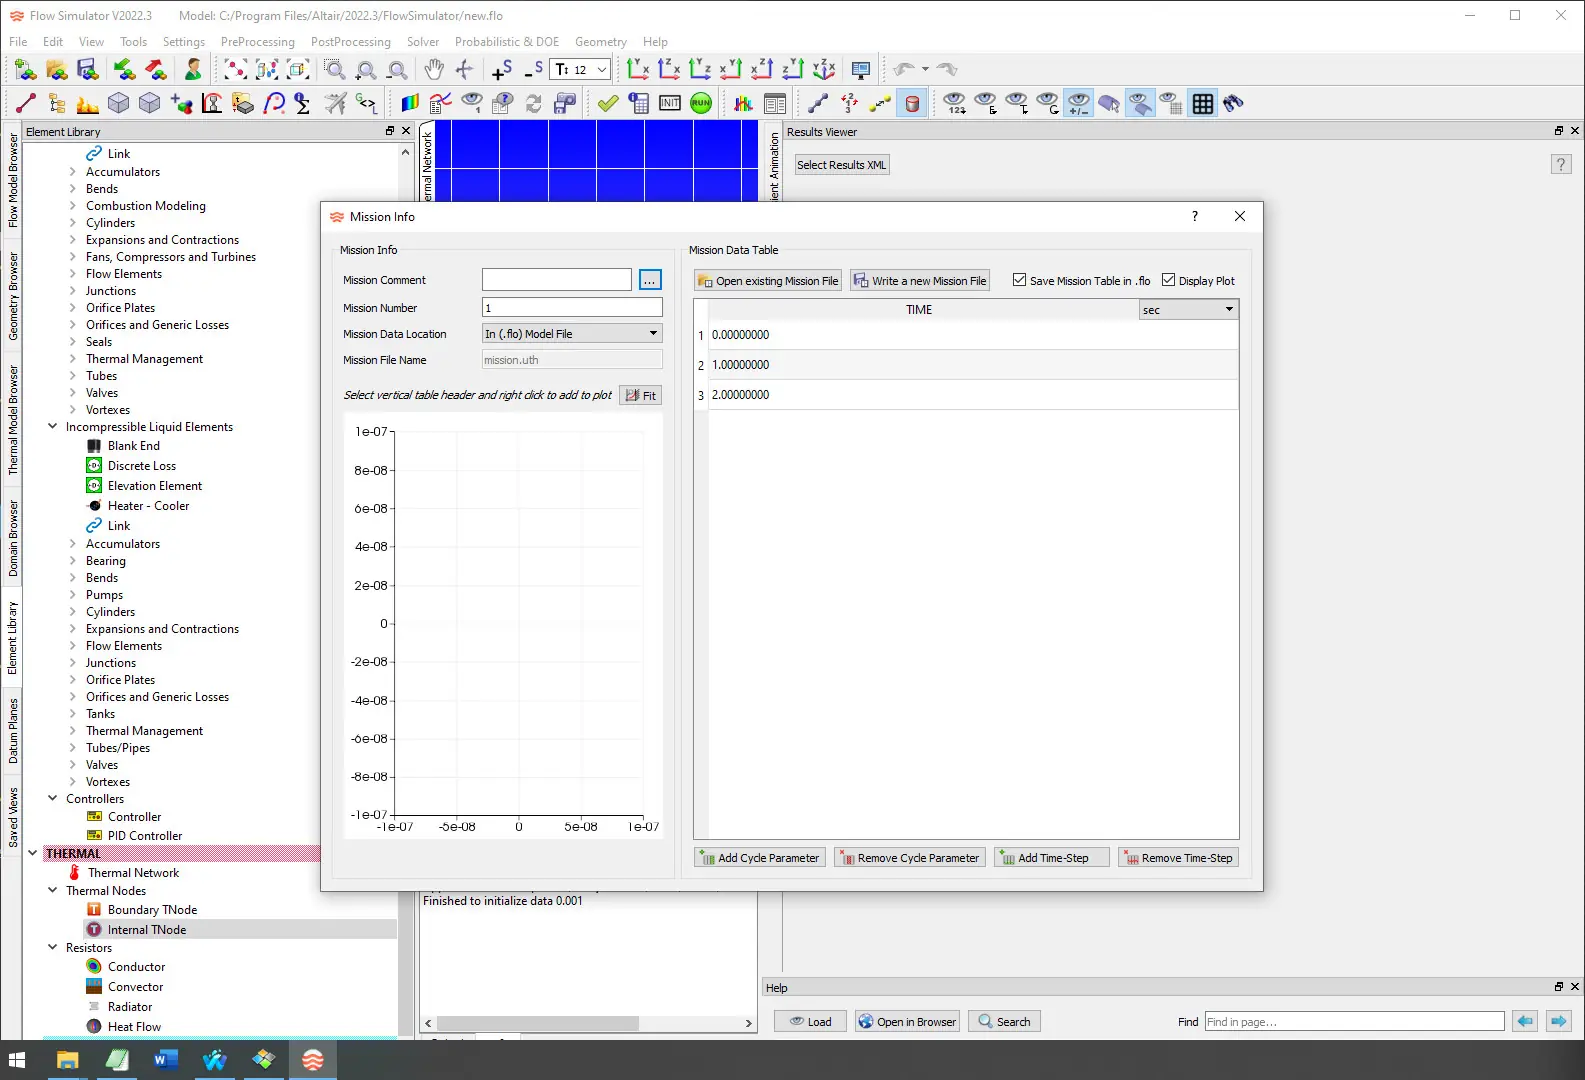The height and width of the screenshot is (1080, 1585).
Task: Click the horizontal scrollbar in output panel
Action: click(538, 1023)
